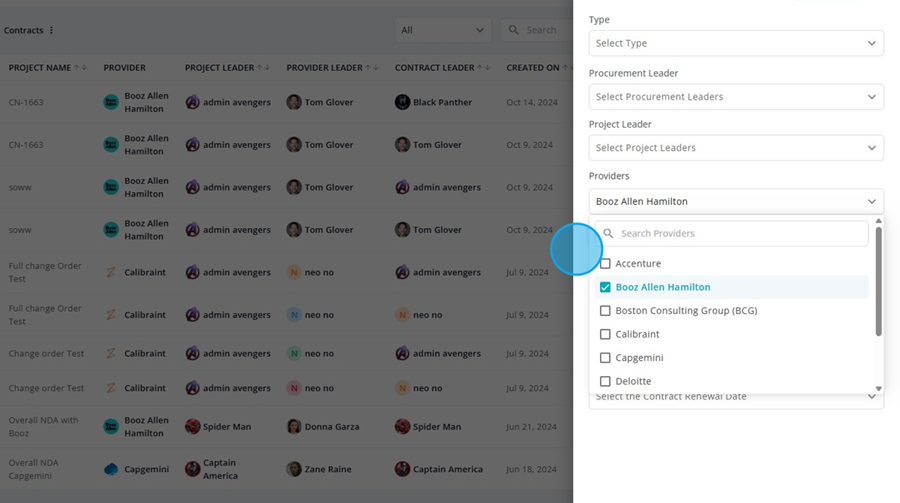
Task: Click the Oct 14, 2024 date cell
Action: [x=532, y=102]
